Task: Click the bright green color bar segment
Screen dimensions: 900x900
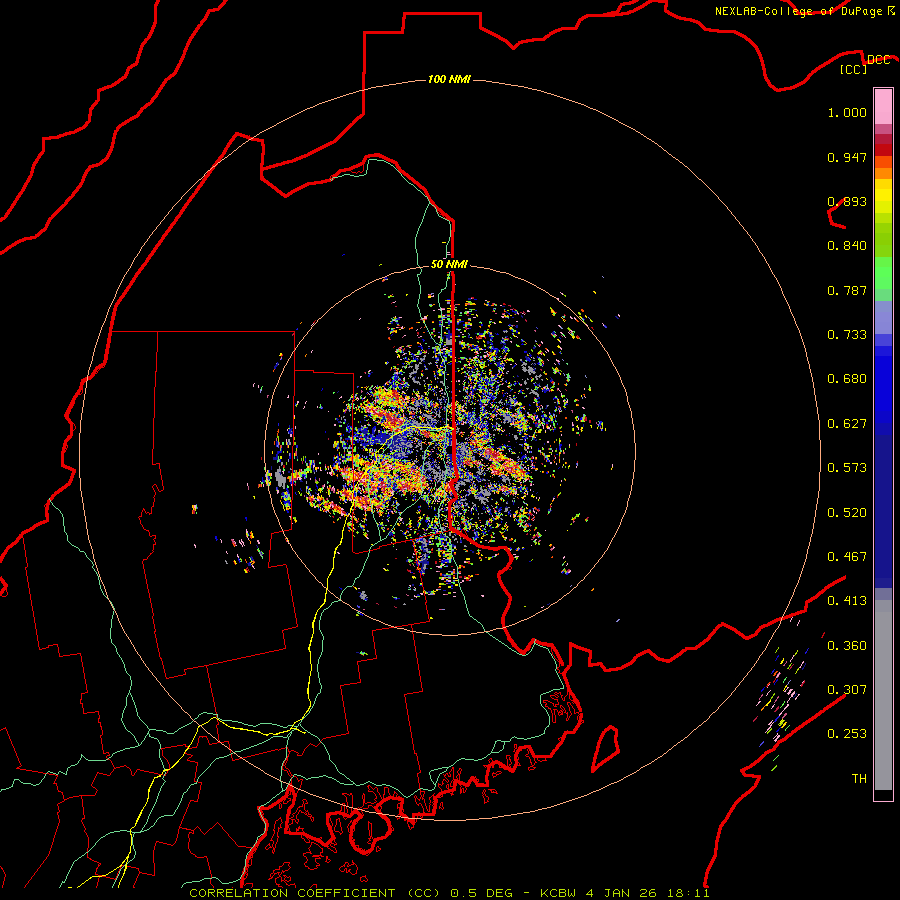Action: 883,273
